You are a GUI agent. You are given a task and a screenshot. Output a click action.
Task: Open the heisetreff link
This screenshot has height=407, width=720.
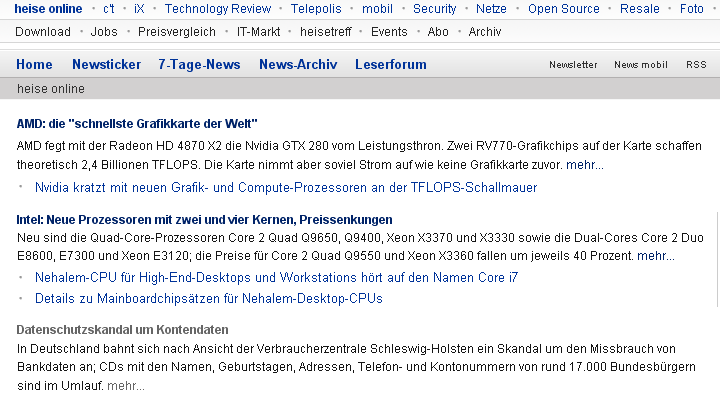(326, 32)
